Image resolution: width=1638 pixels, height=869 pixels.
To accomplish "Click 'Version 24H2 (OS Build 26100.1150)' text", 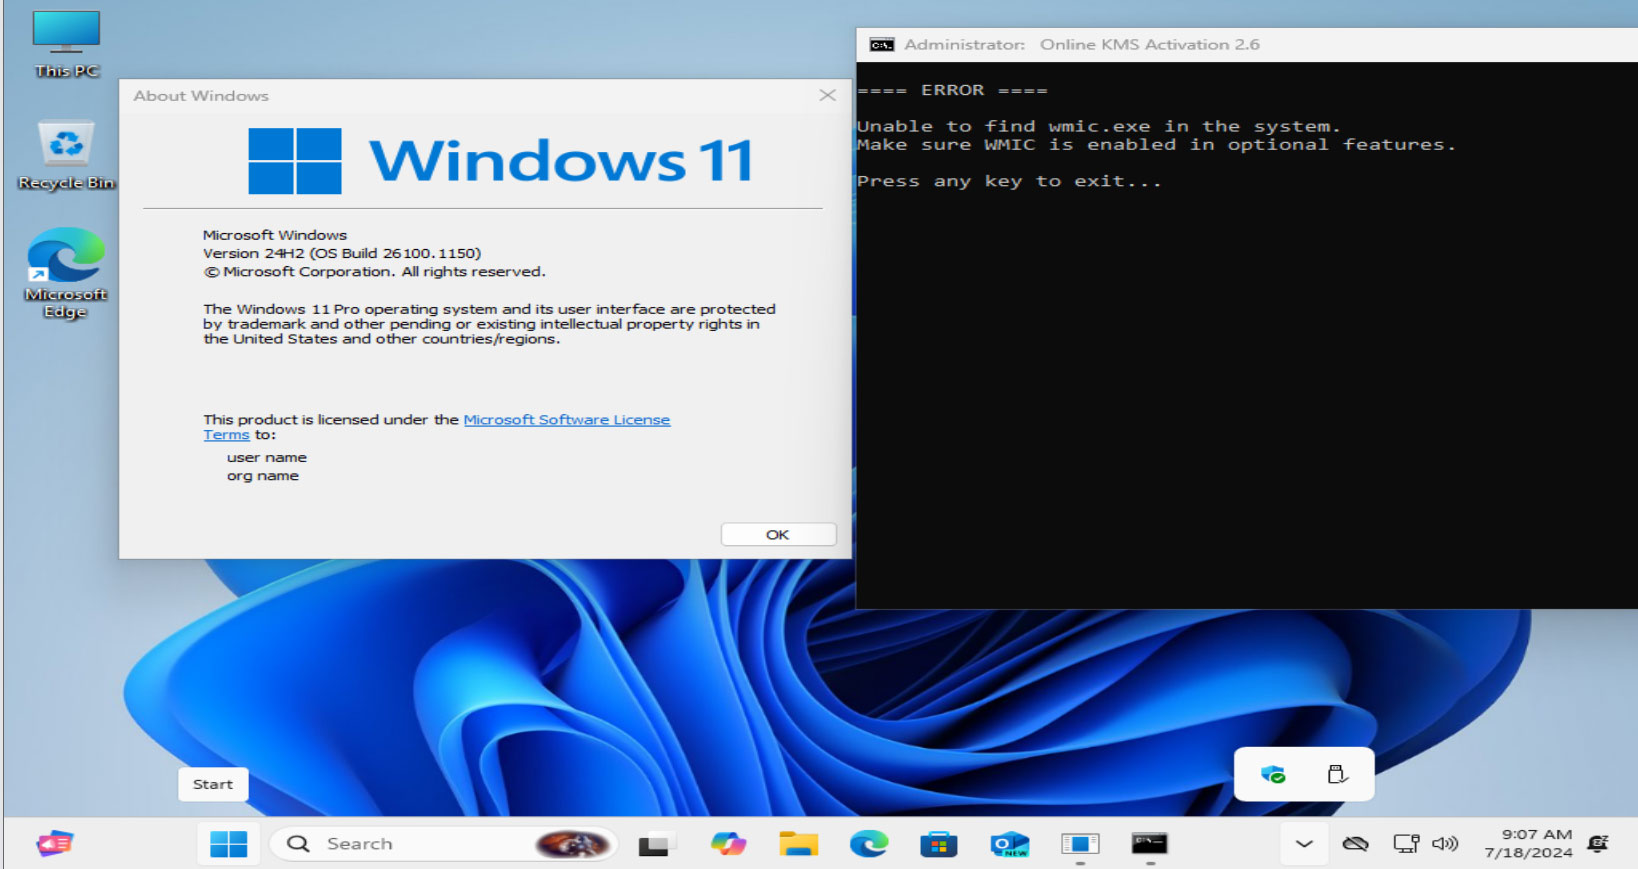I will (342, 253).
